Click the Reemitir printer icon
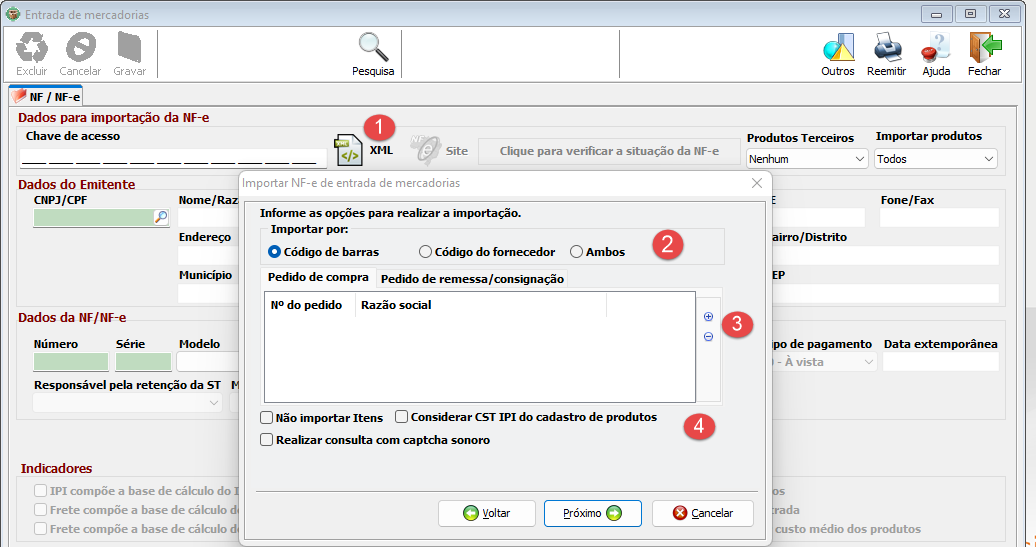1036x547 pixels. point(886,47)
